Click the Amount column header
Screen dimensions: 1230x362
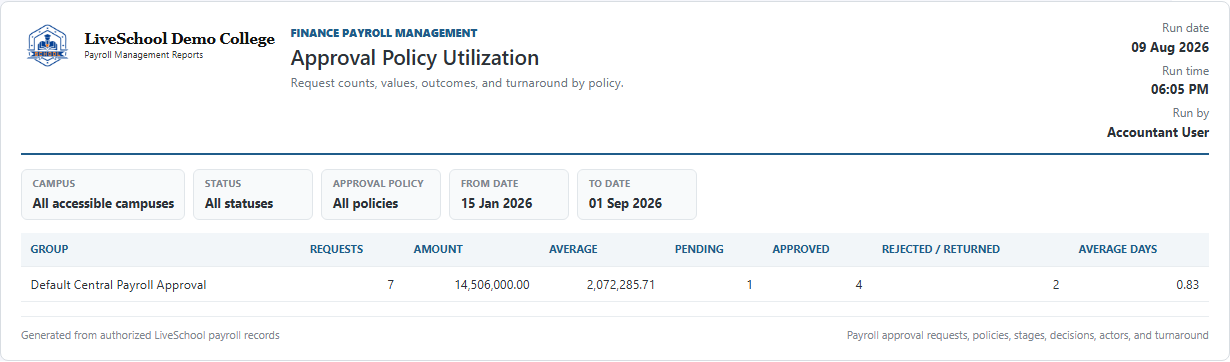pos(438,249)
